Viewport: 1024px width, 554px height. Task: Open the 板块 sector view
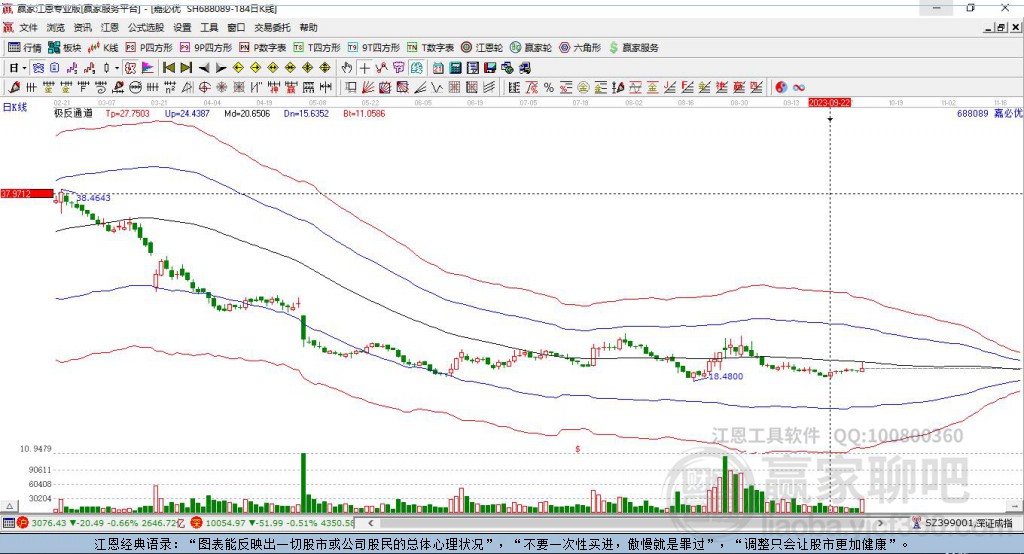pyautogui.click(x=65, y=48)
